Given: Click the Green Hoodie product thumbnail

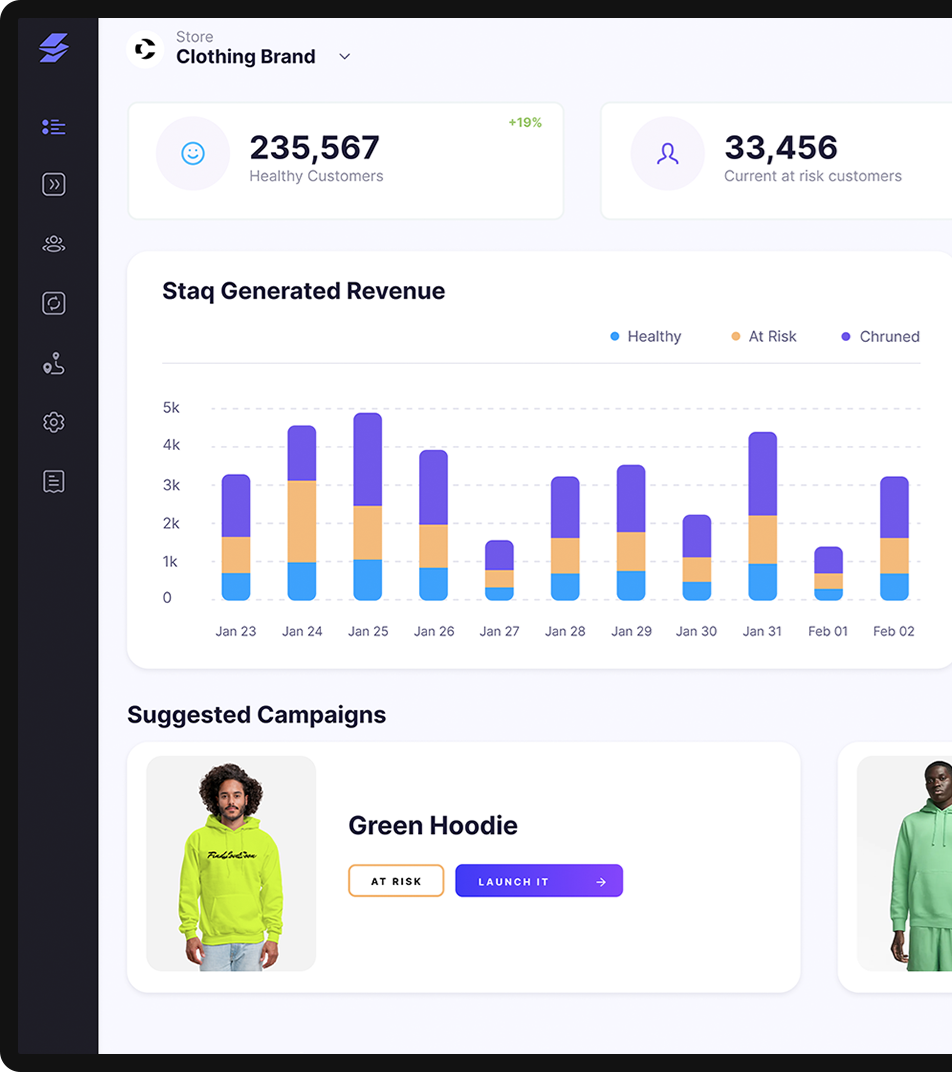Looking at the screenshot, I should [230, 863].
